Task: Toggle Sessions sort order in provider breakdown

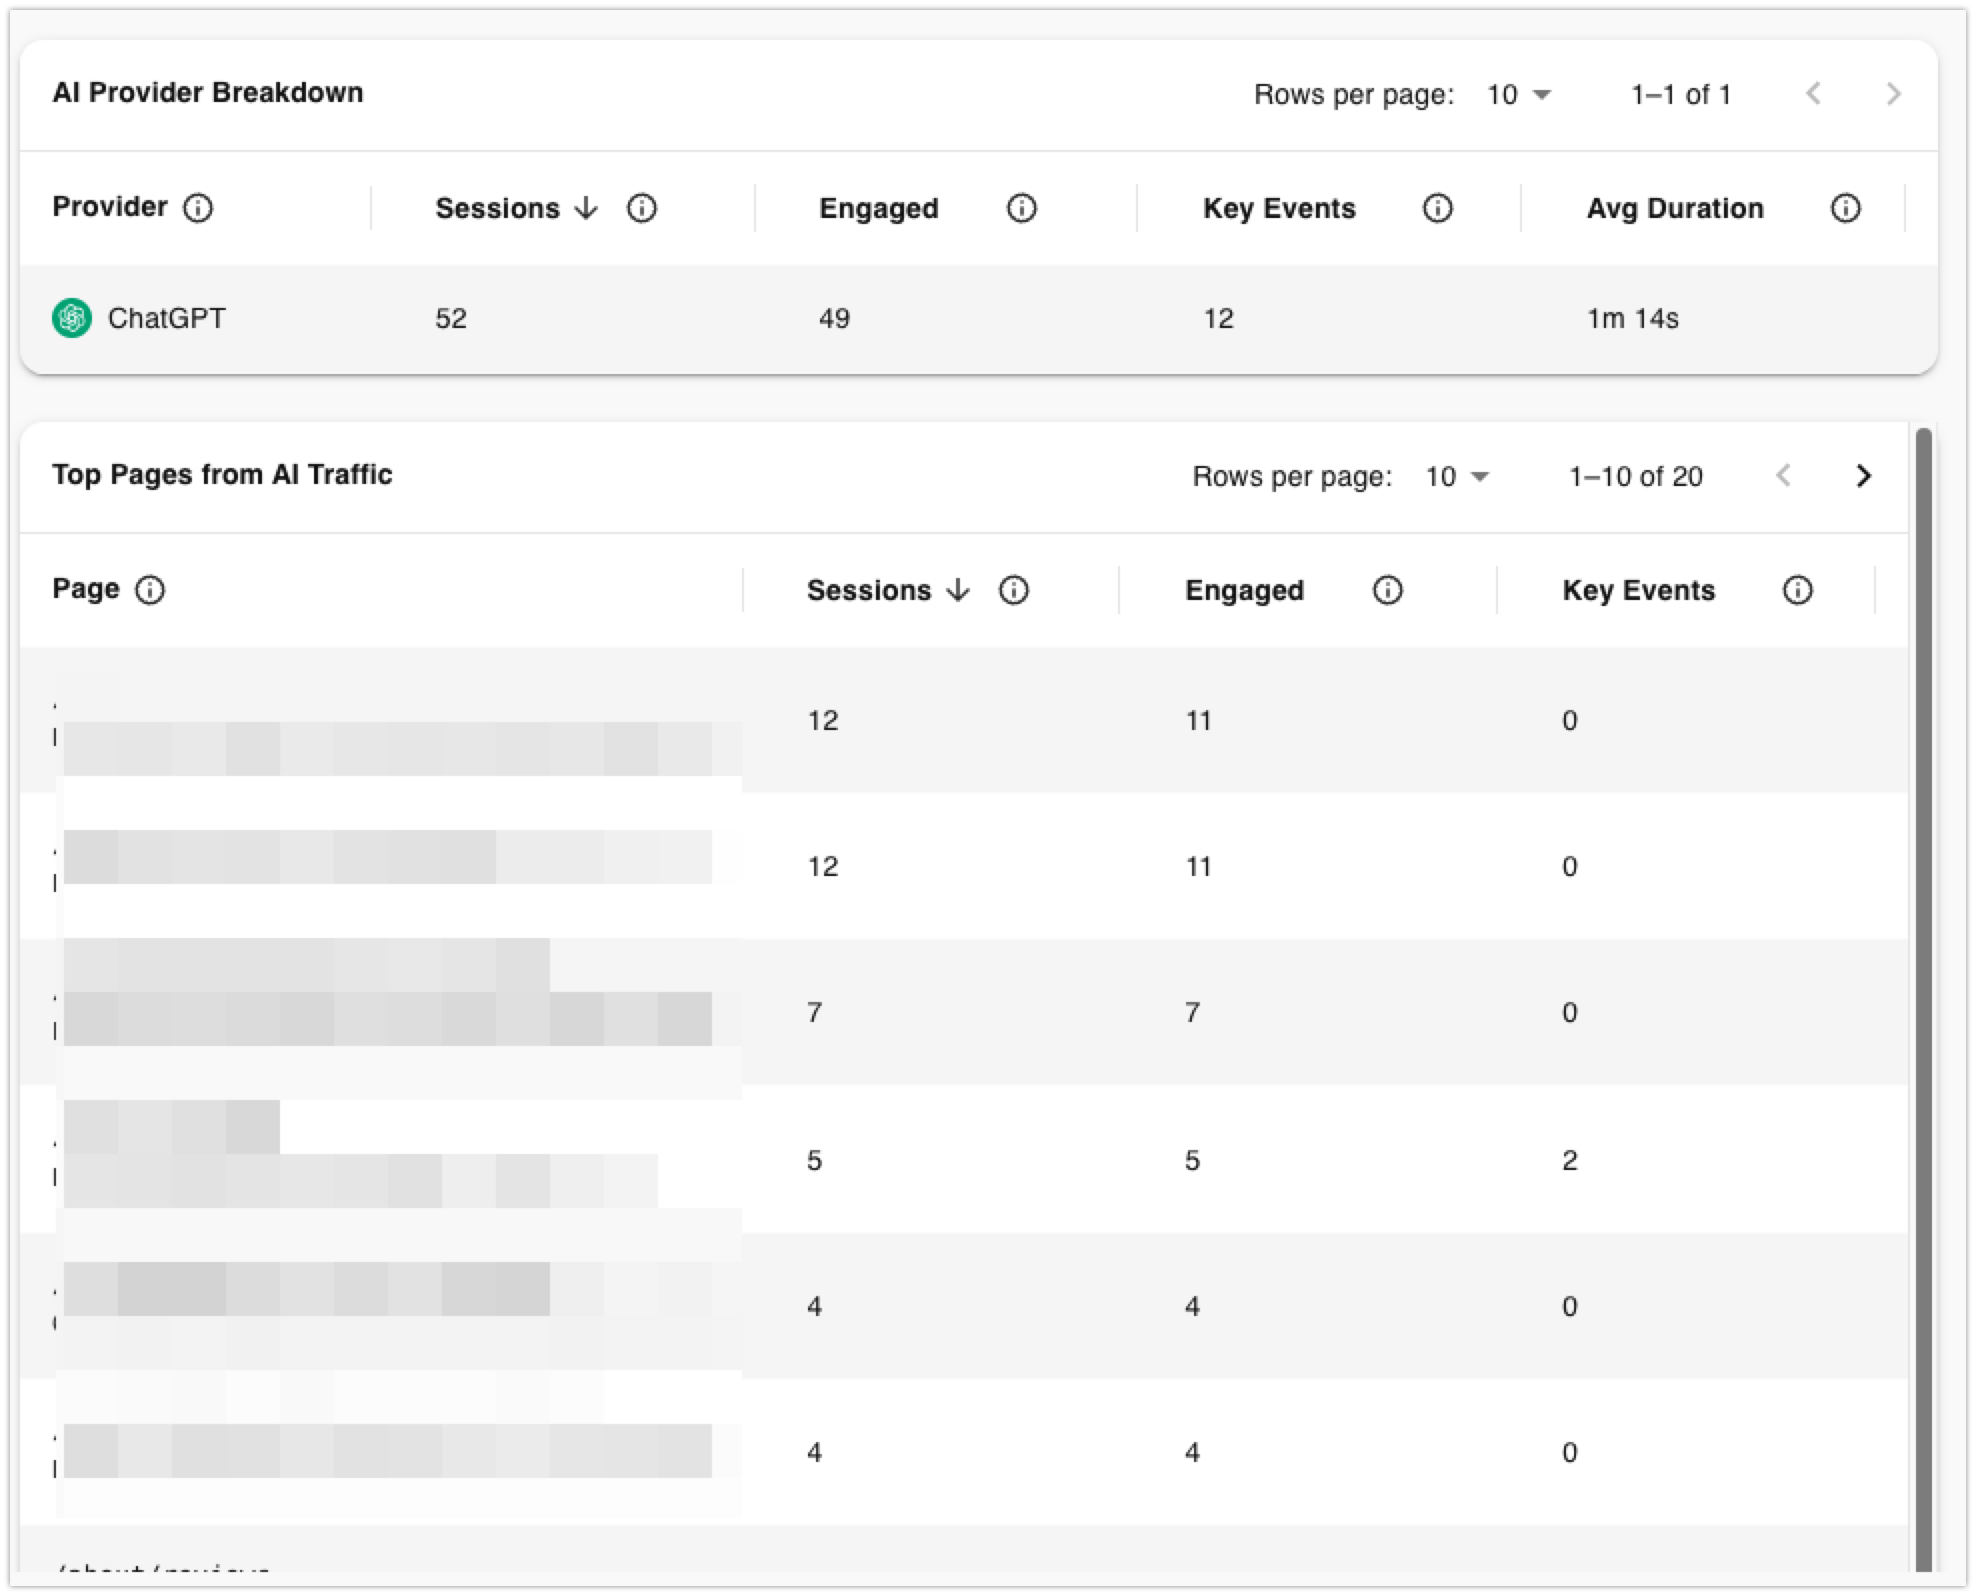Action: coord(585,209)
